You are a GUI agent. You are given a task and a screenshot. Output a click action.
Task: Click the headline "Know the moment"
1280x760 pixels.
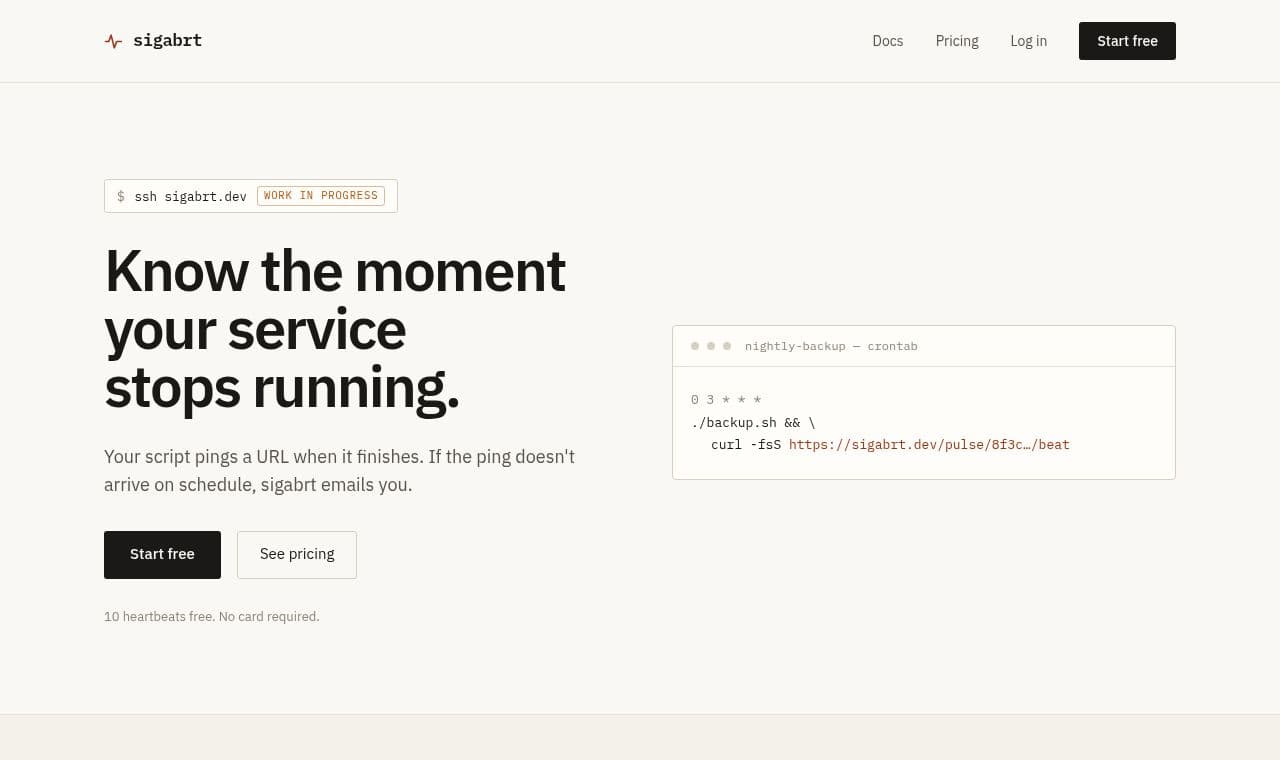pos(335,271)
